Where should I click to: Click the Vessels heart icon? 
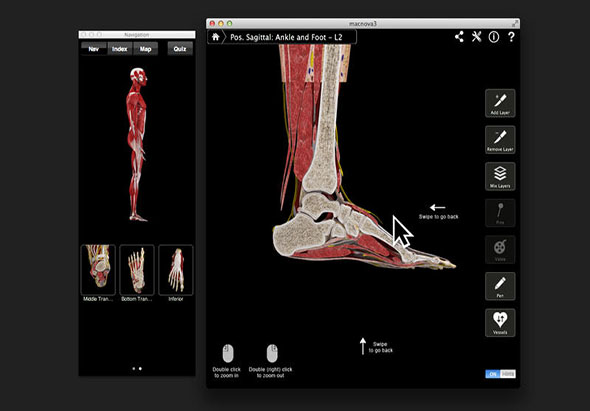click(x=500, y=323)
